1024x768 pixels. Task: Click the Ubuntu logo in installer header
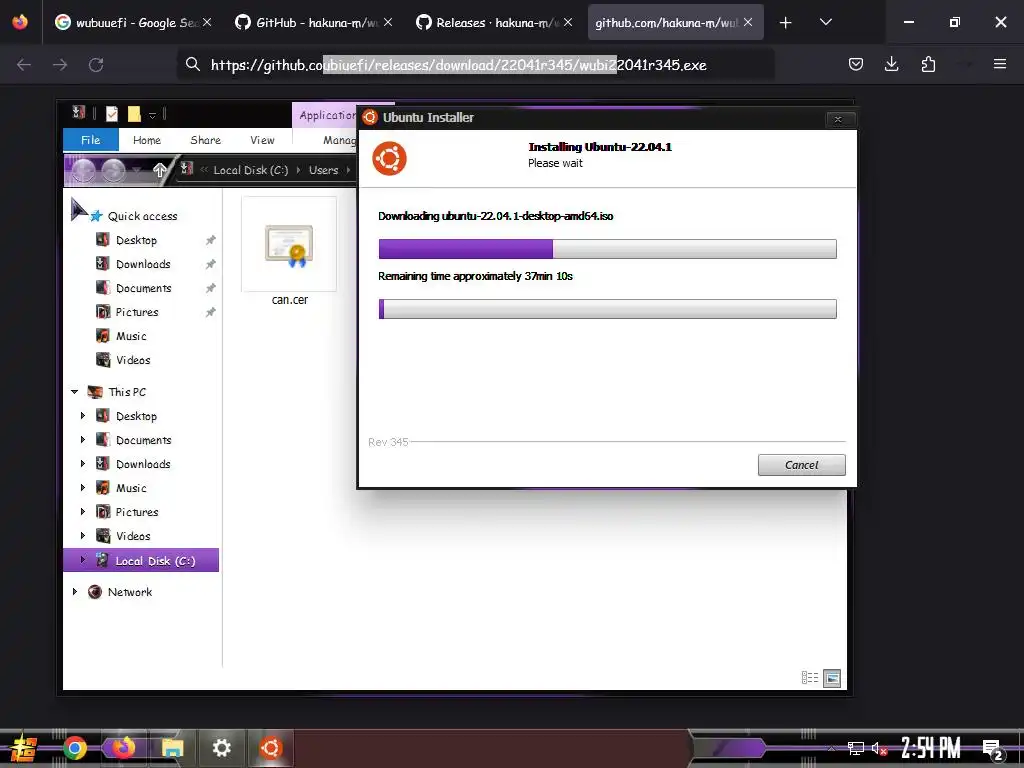point(389,158)
